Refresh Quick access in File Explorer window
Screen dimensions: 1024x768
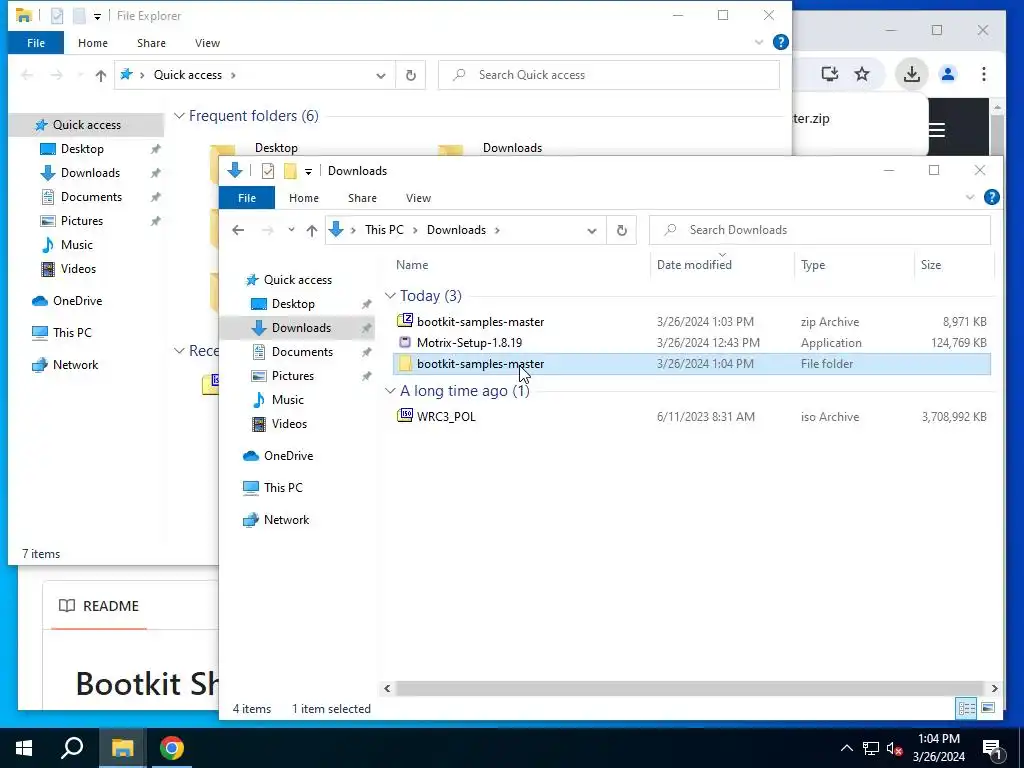click(411, 75)
